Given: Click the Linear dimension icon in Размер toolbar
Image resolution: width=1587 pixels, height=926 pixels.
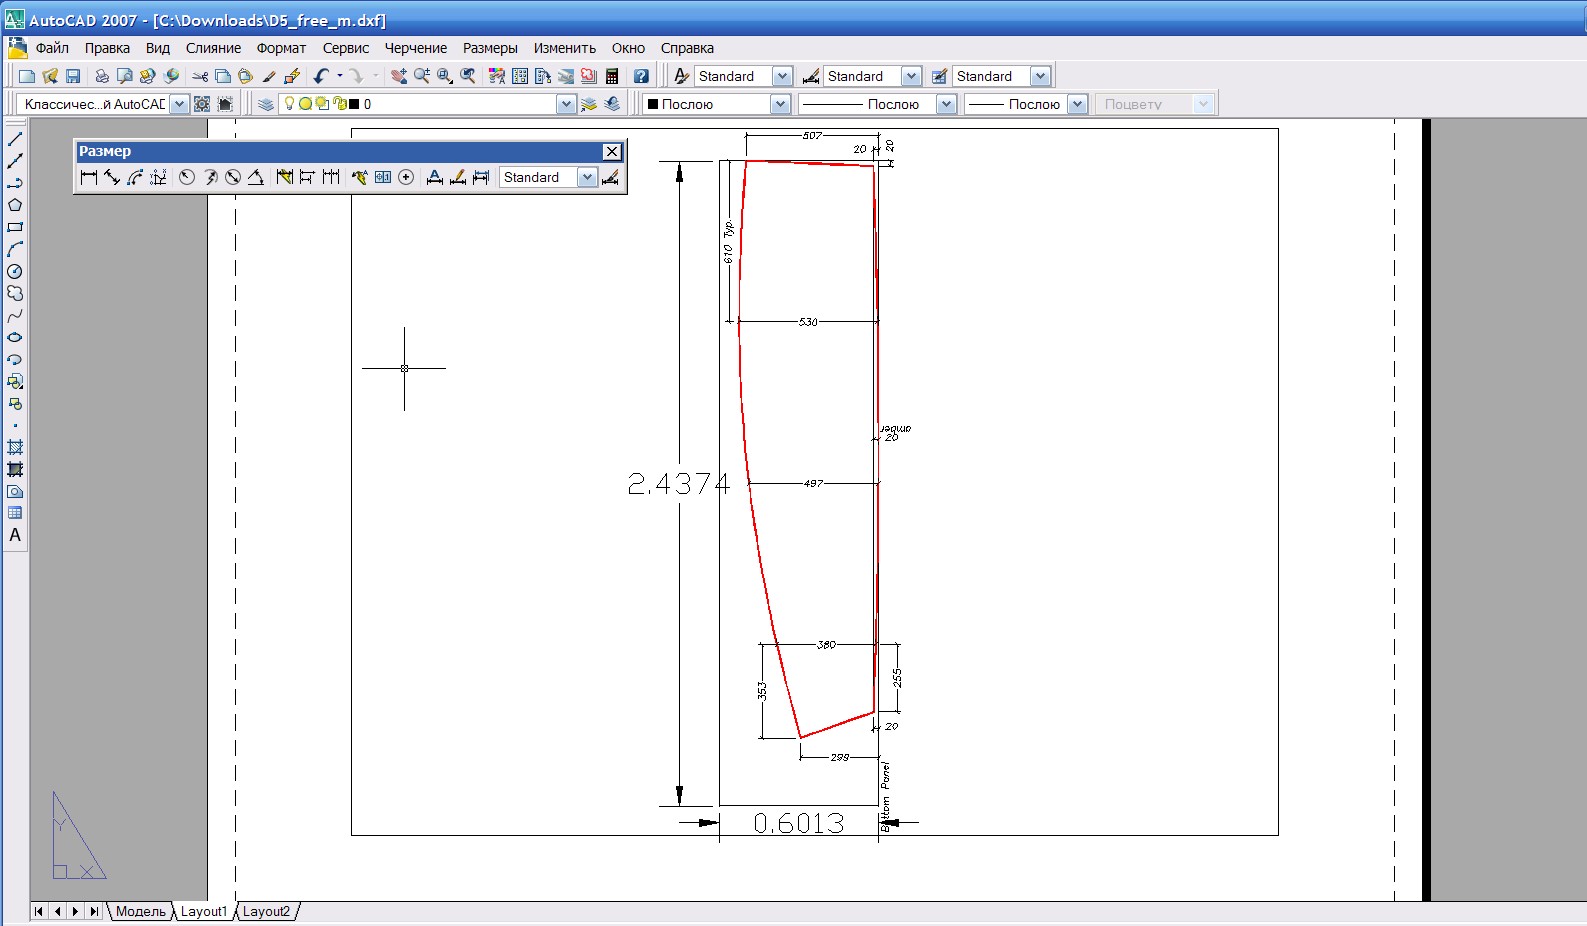Looking at the screenshot, I should pos(89,177).
